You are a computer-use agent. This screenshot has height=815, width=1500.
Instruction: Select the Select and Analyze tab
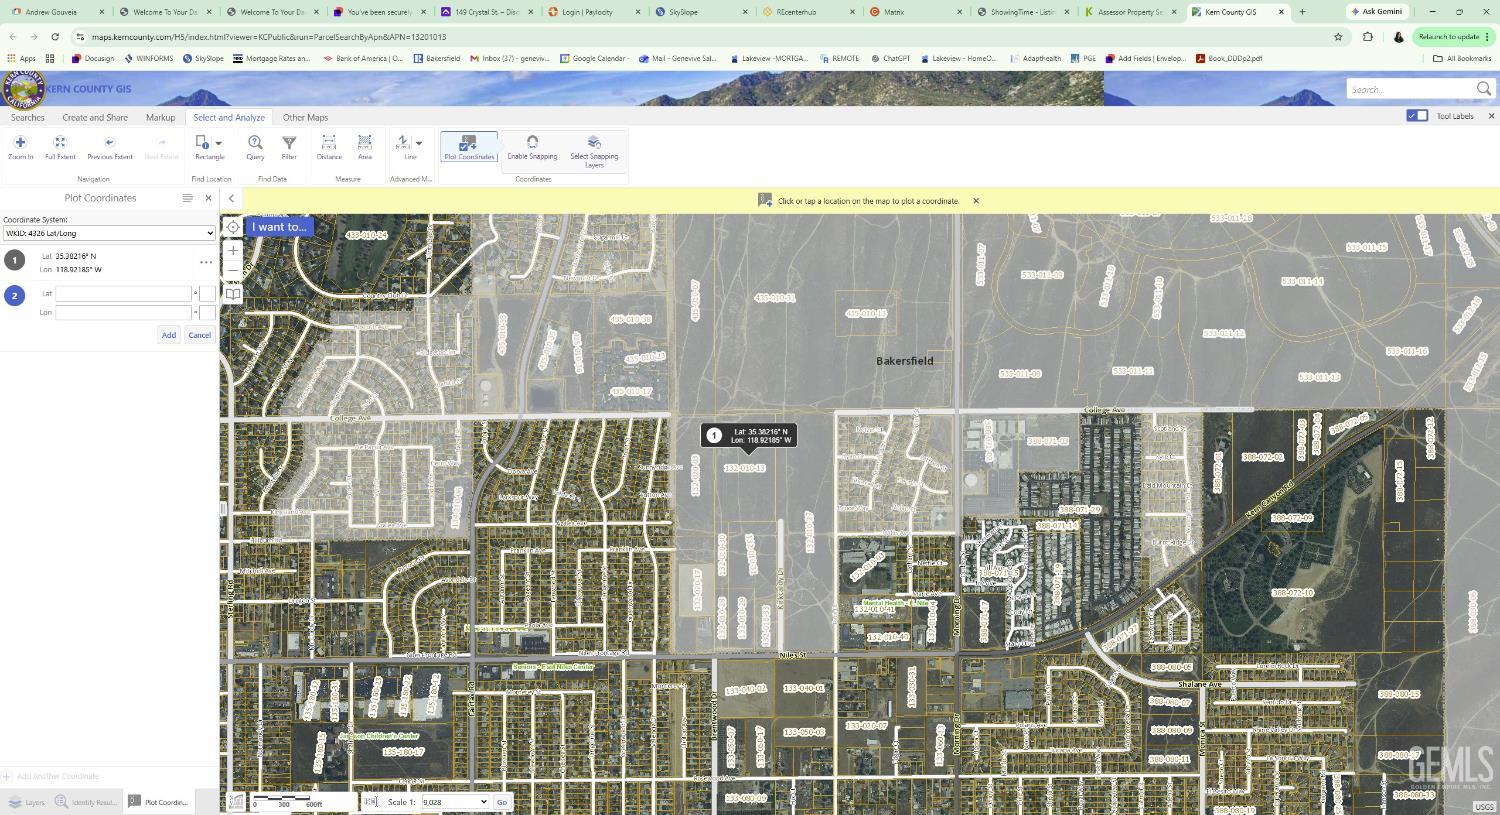click(x=229, y=117)
